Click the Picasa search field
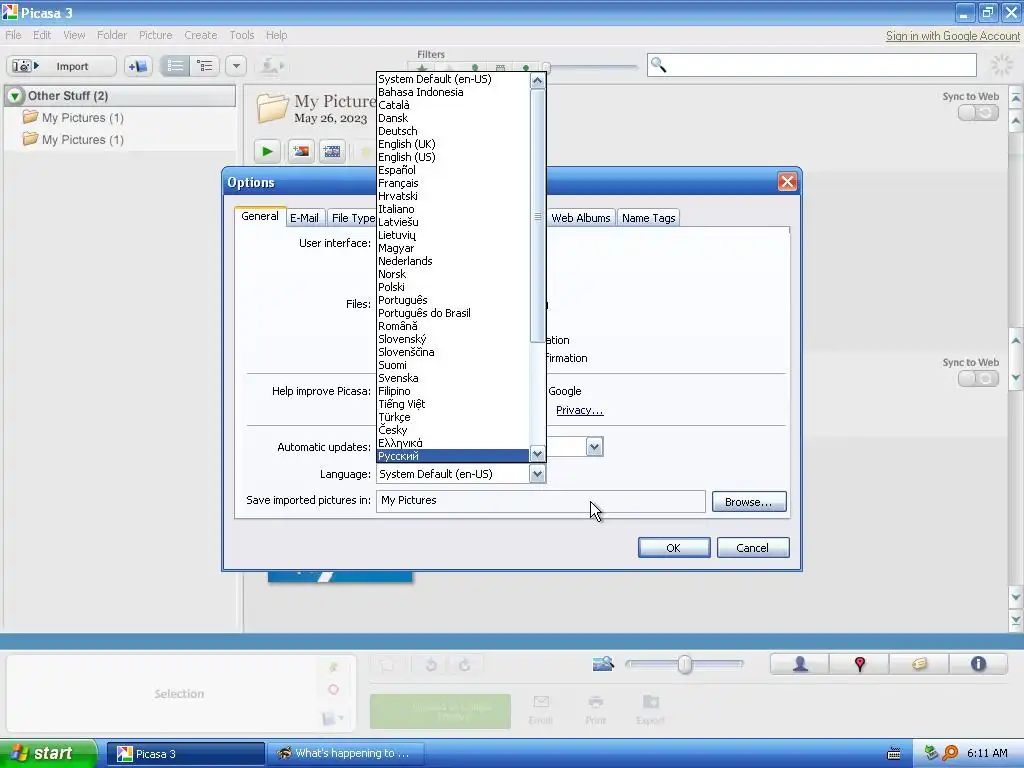This screenshot has height=768, width=1024. [812, 65]
